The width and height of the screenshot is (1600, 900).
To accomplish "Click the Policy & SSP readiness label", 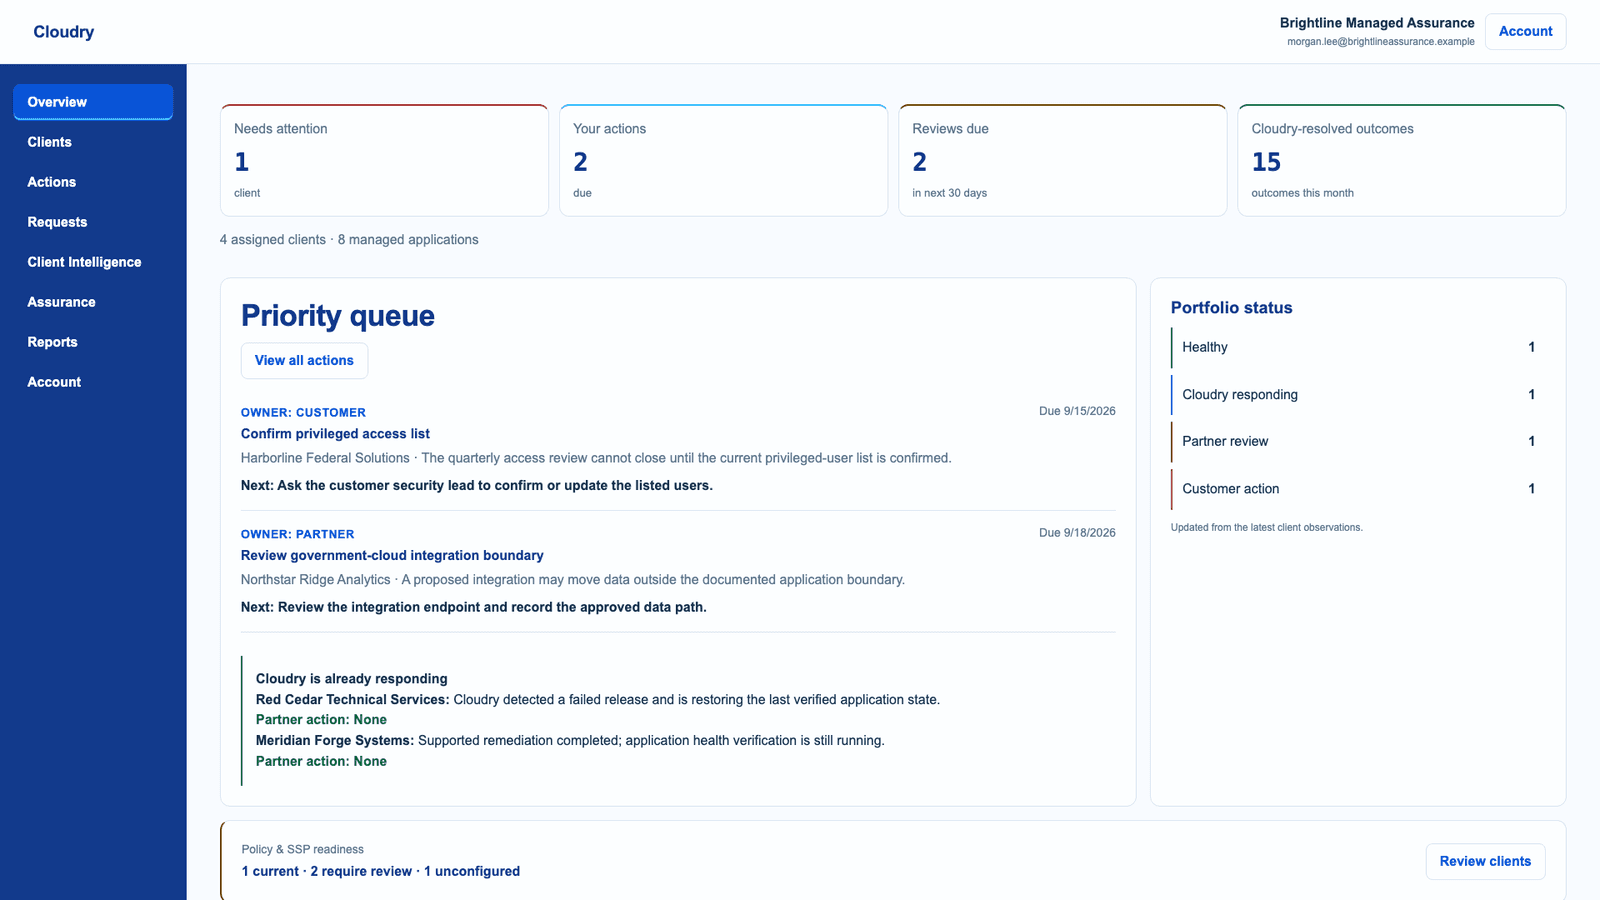I will (x=302, y=850).
